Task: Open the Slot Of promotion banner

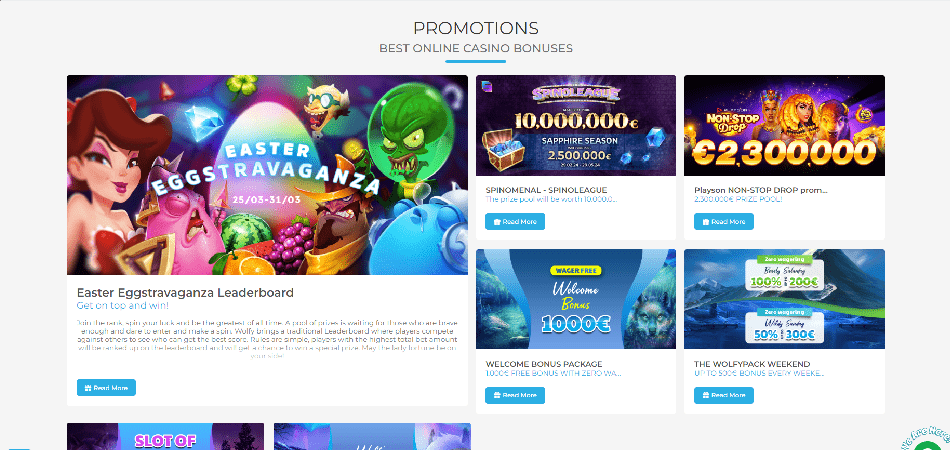Action: [165, 436]
